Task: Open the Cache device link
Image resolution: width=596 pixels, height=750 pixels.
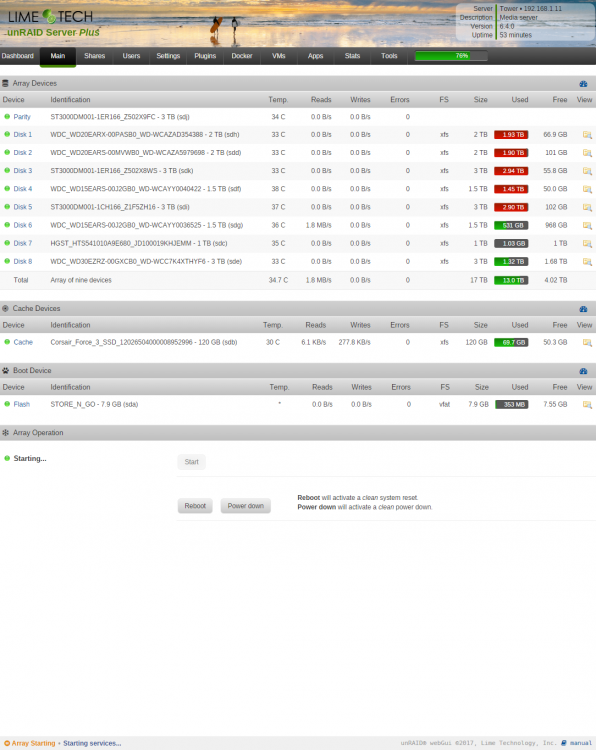Action: 23,342
